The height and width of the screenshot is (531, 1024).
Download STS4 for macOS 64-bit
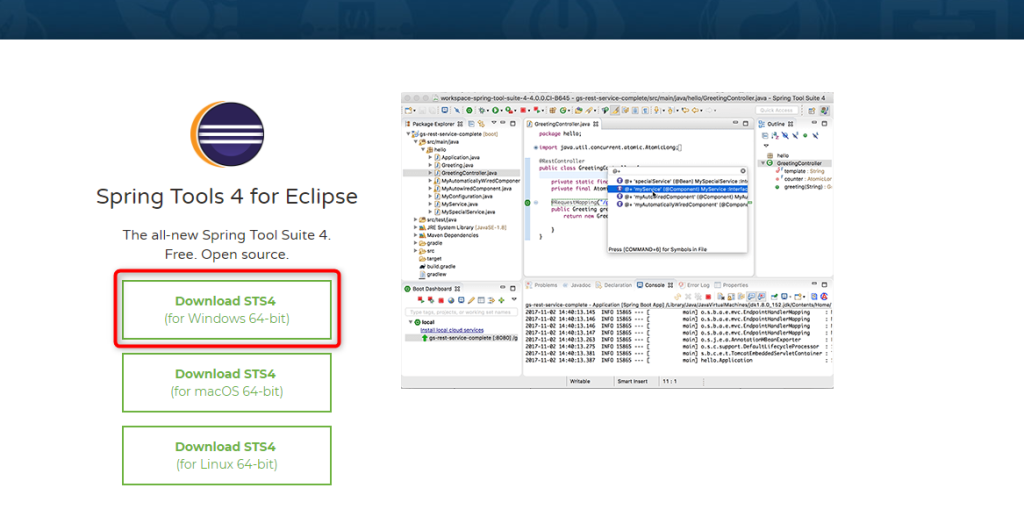pos(227,383)
